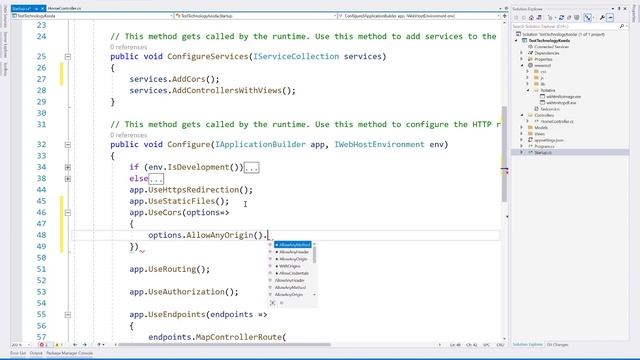The image size is (640, 360).
Task: Expand the Properties node in Solution Explorer
Action: [522, 59]
